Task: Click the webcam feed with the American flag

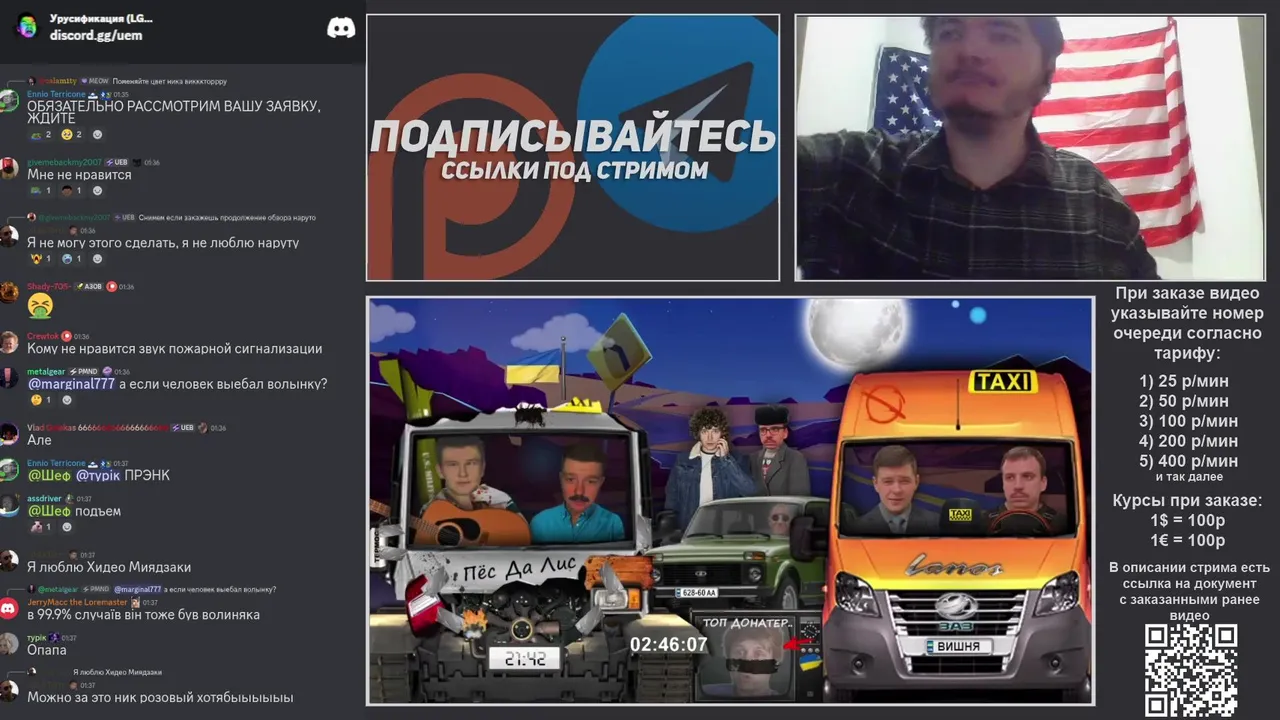Action: pos(1029,147)
